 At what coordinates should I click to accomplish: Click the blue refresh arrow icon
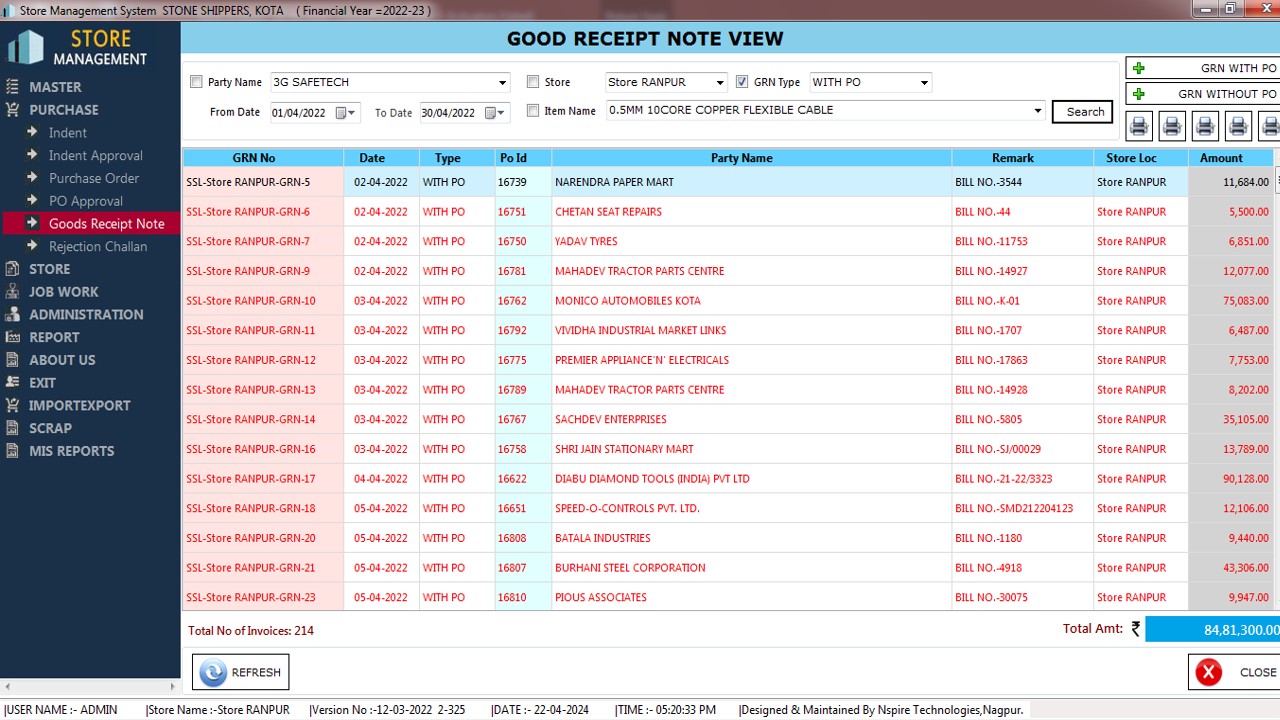(x=213, y=672)
